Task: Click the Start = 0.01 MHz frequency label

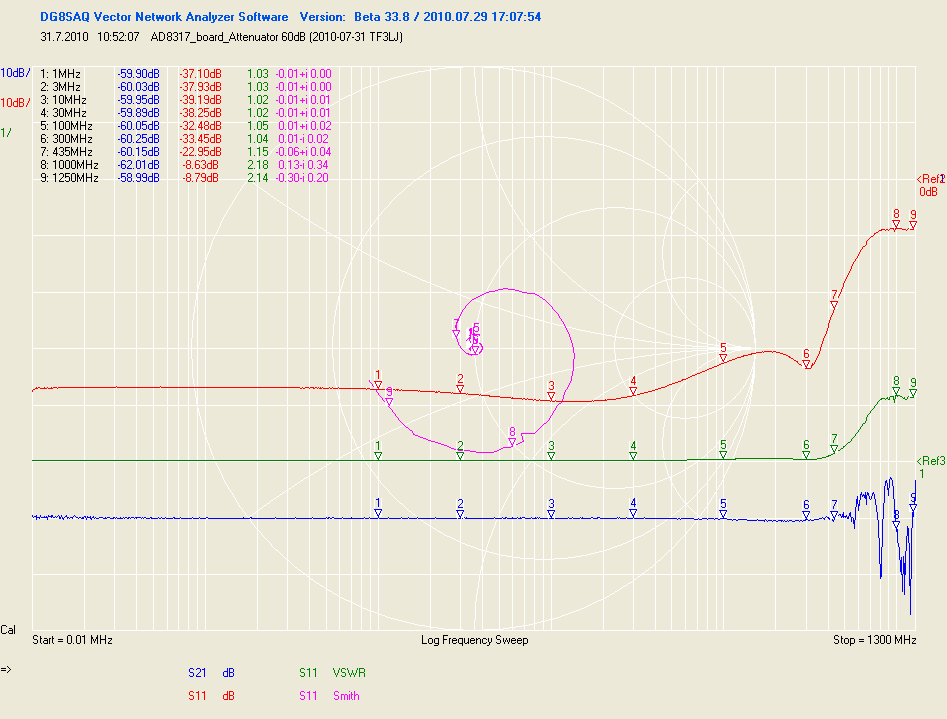Action: 73,640
